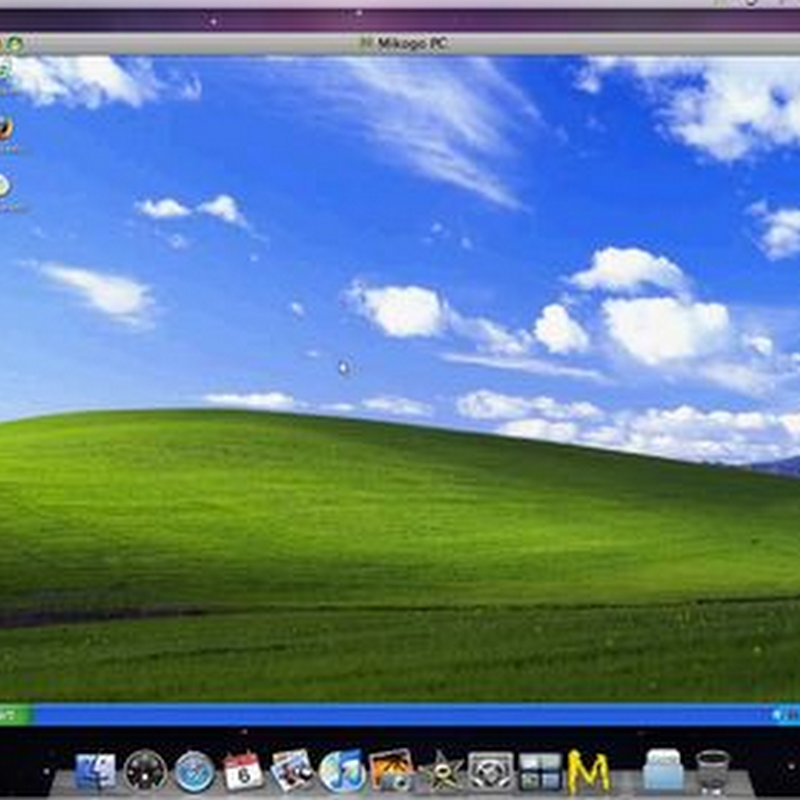
Task: Click the green zoom button of Mikogo PC window
Action: (15, 44)
